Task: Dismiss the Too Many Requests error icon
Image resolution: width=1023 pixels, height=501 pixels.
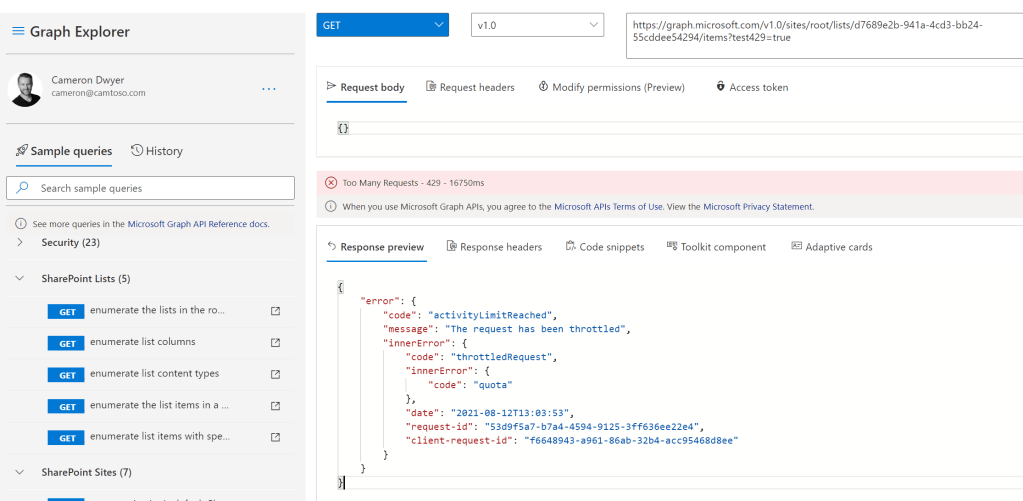Action: (331, 183)
